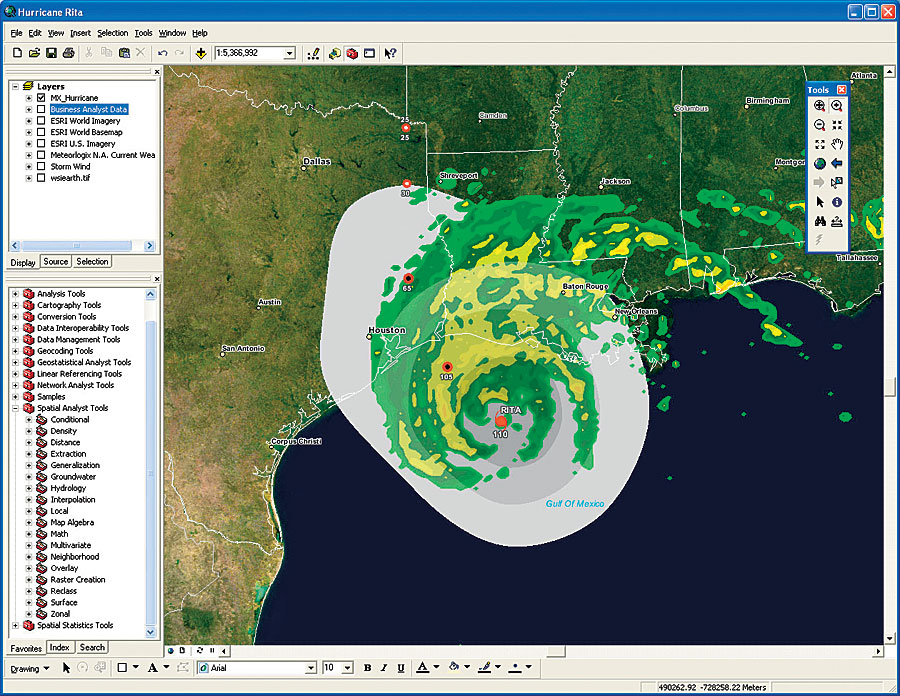Switch to the Selection tab in contents

tap(92, 262)
